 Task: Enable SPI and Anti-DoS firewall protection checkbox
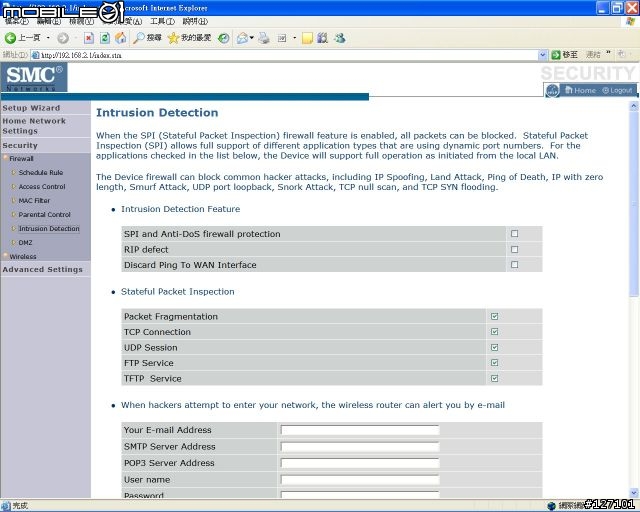[x=515, y=234]
